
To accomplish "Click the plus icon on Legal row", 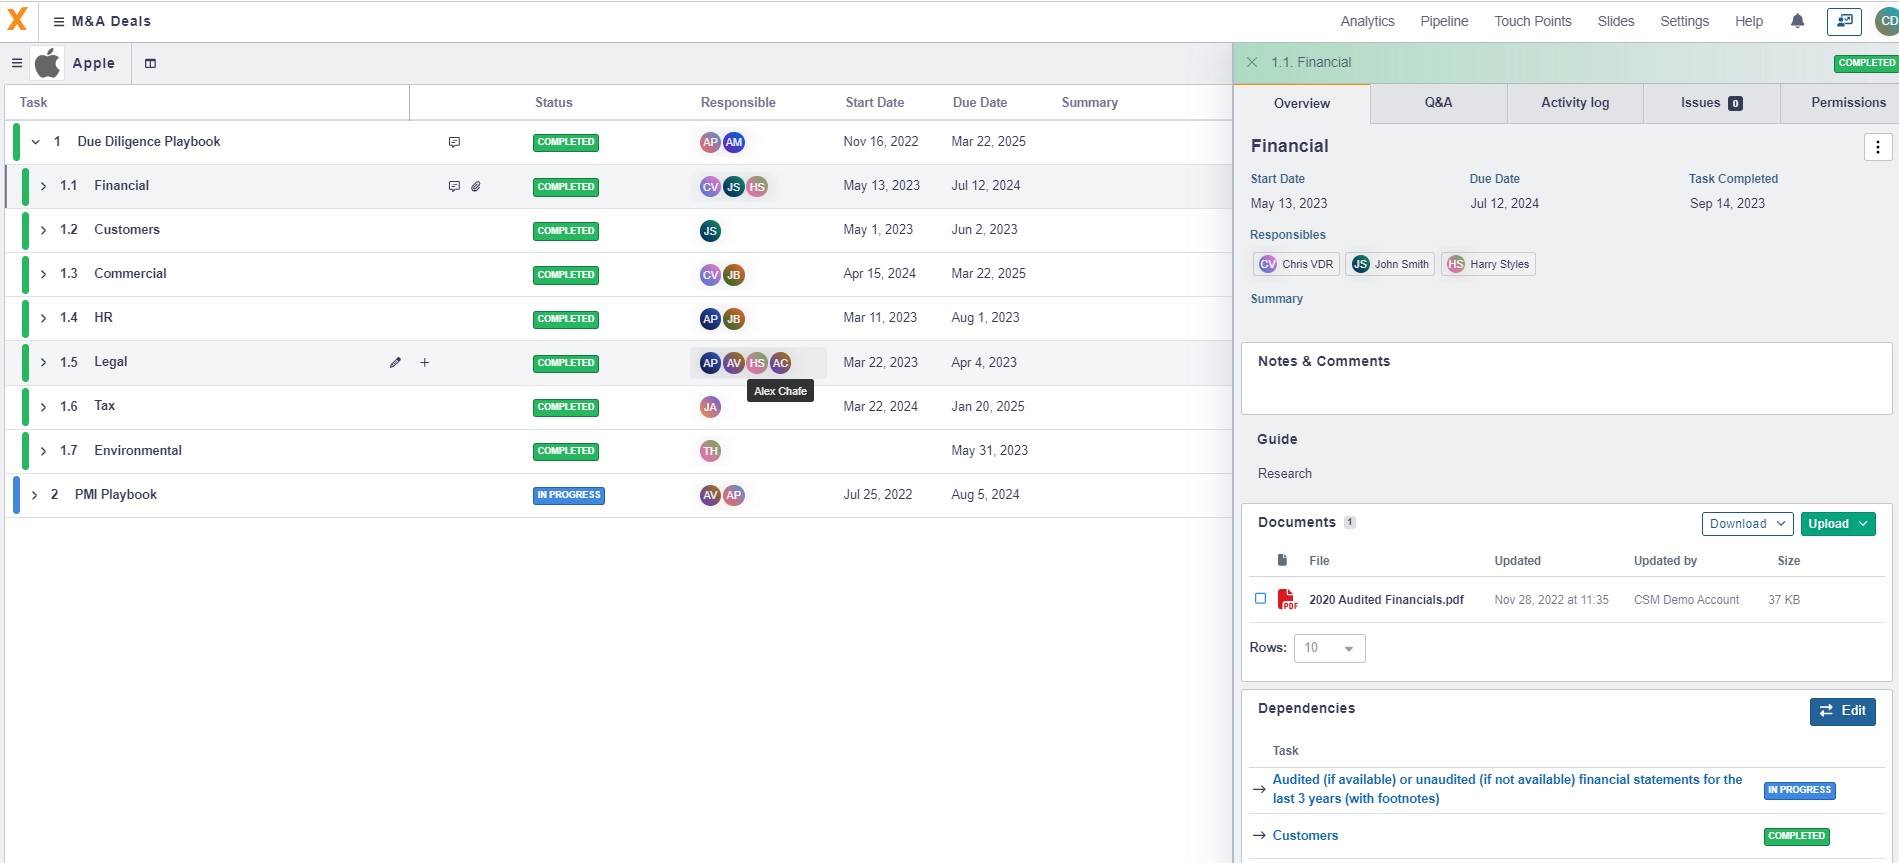I will (425, 363).
